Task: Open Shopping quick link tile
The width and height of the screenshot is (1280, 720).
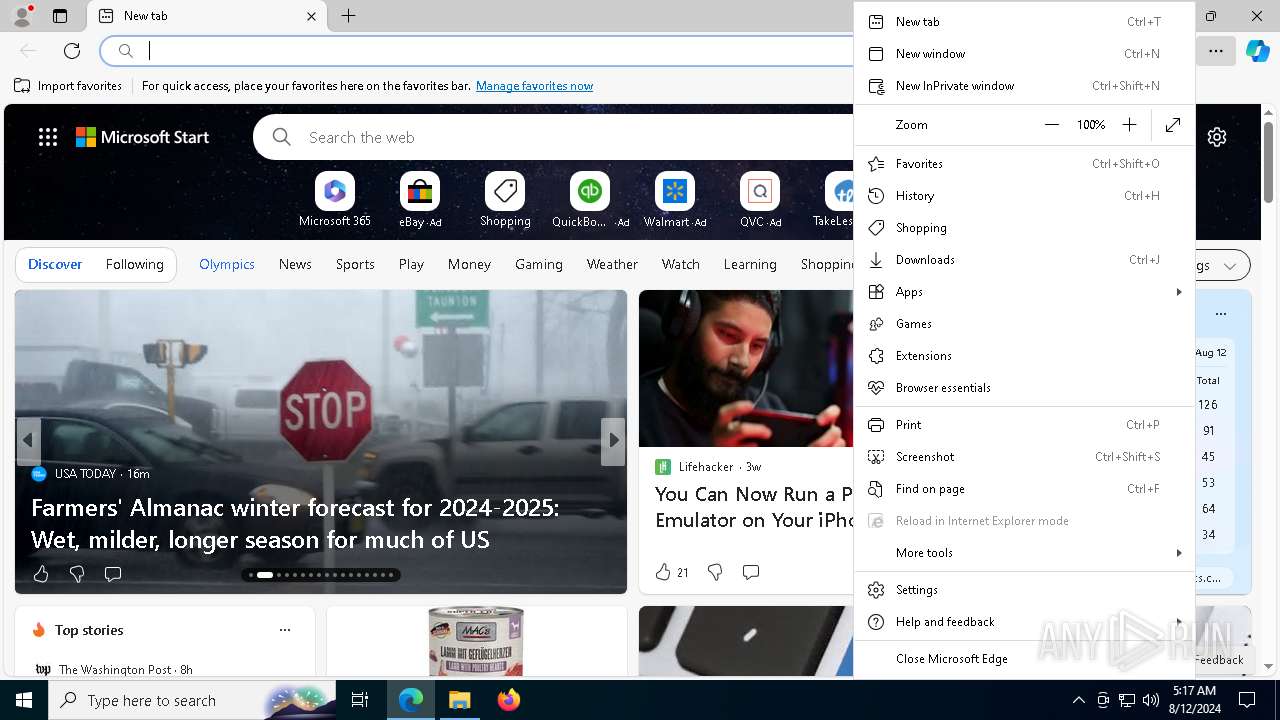Action: click(505, 200)
